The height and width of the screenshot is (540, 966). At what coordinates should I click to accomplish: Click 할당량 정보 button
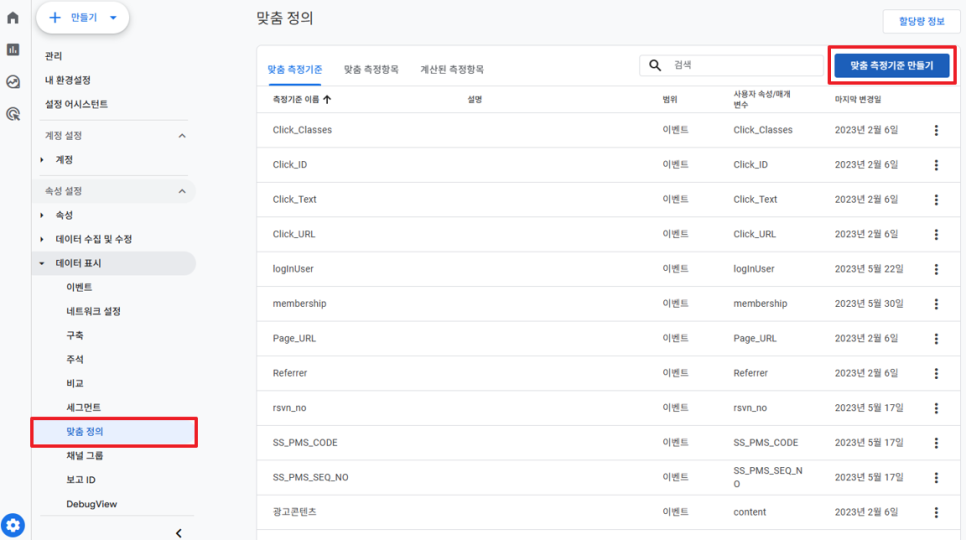point(921,22)
